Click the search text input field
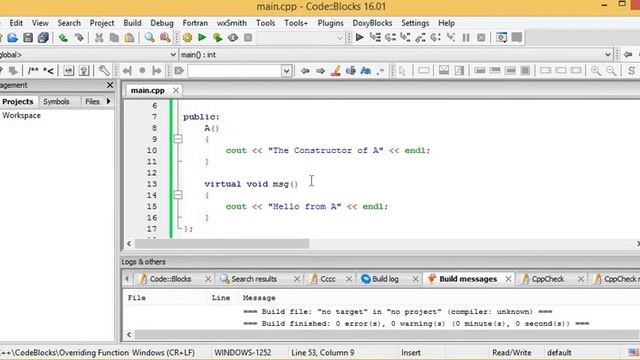 click(235, 71)
